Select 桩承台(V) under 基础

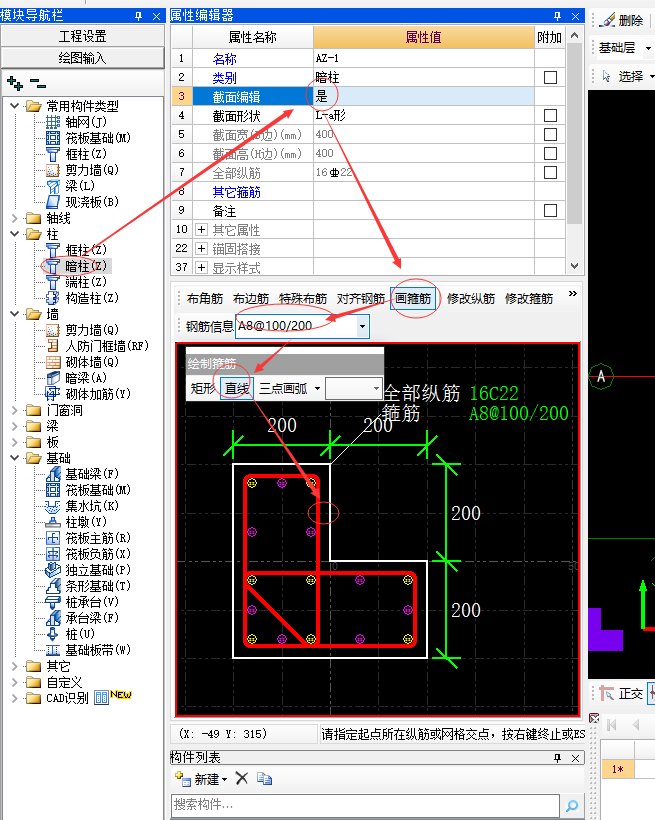(x=92, y=602)
